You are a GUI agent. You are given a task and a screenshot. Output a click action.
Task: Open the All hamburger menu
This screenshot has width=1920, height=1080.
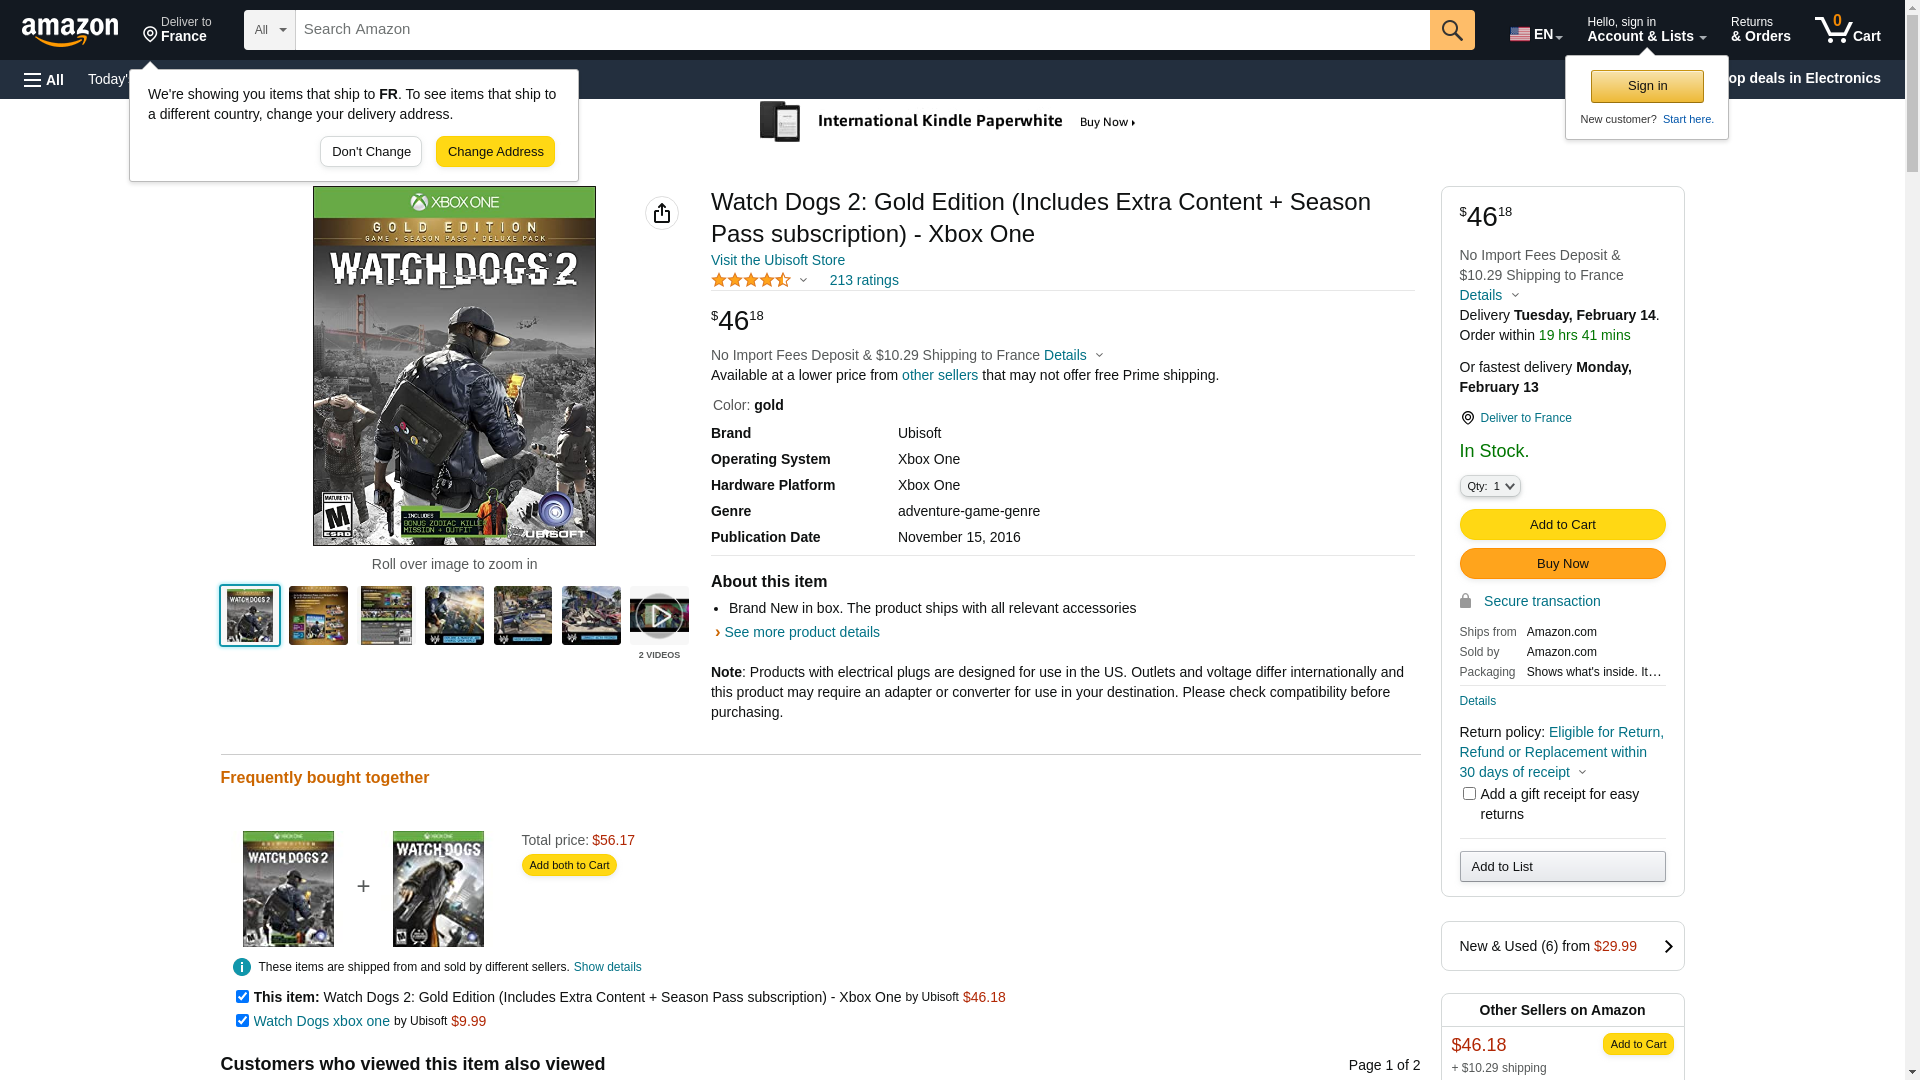[44, 80]
